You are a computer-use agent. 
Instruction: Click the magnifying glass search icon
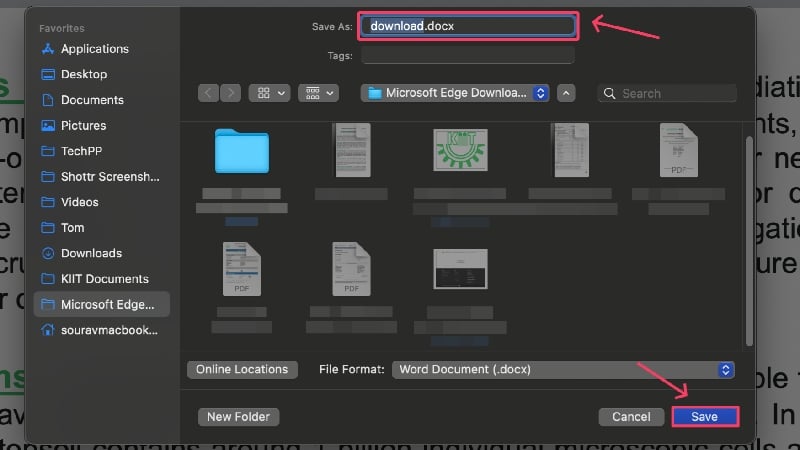[x=609, y=93]
